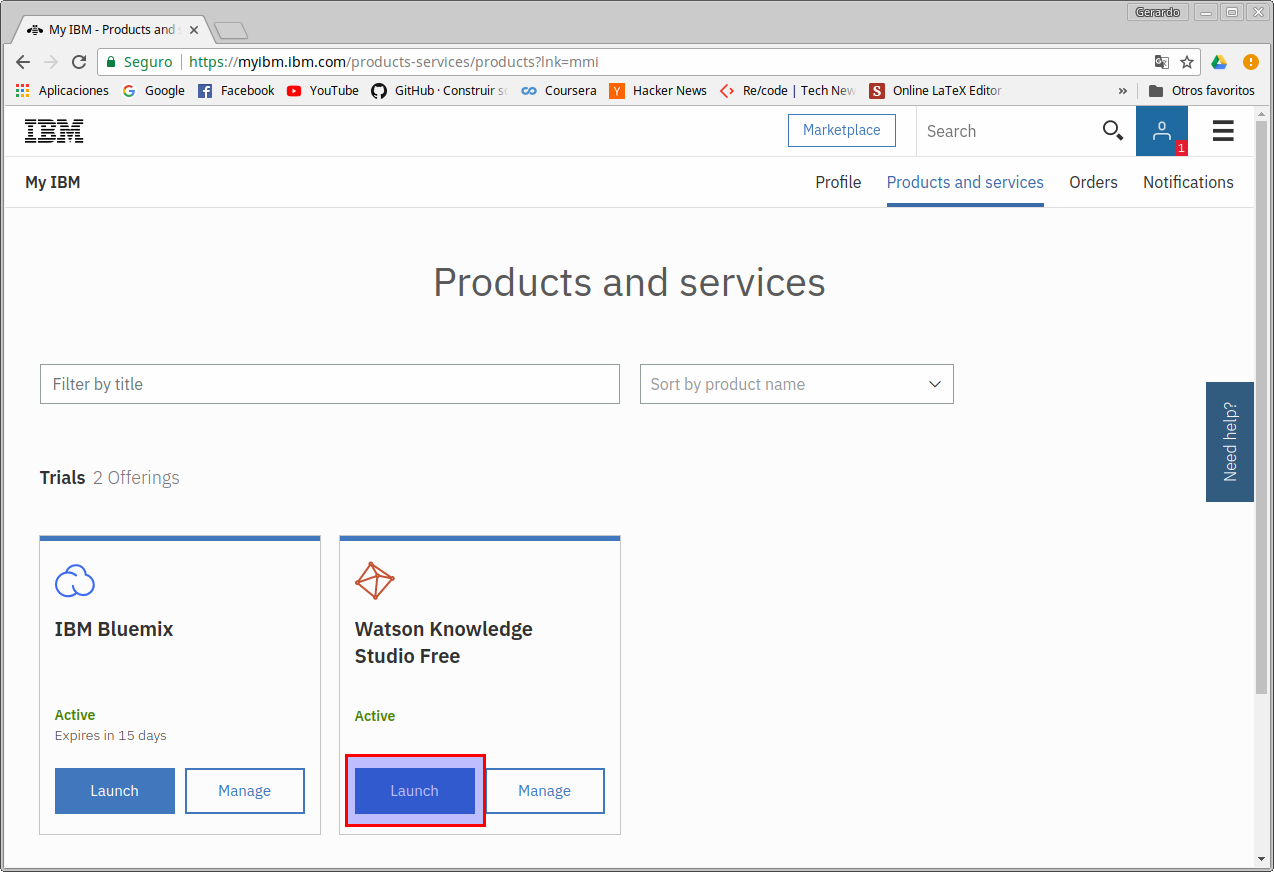Image resolution: width=1274 pixels, height=872 pixels.
Task: Open Otros favoritos bookmarks folder
Action: 1201,90
